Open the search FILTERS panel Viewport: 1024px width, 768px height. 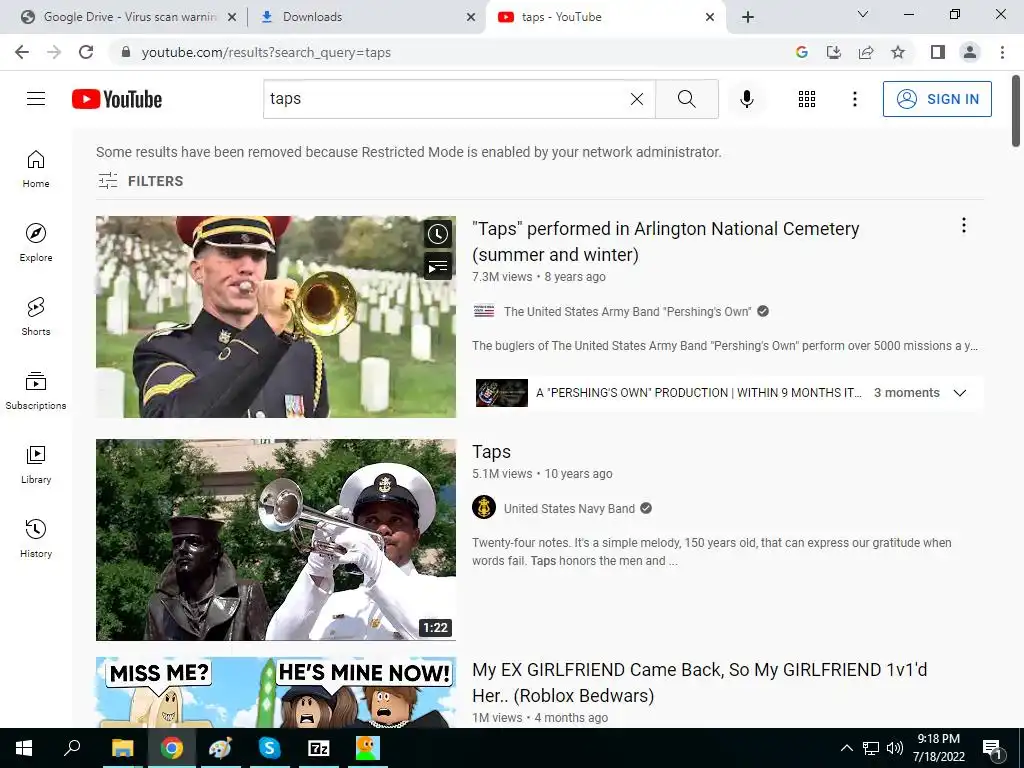[x=140, y=181]
